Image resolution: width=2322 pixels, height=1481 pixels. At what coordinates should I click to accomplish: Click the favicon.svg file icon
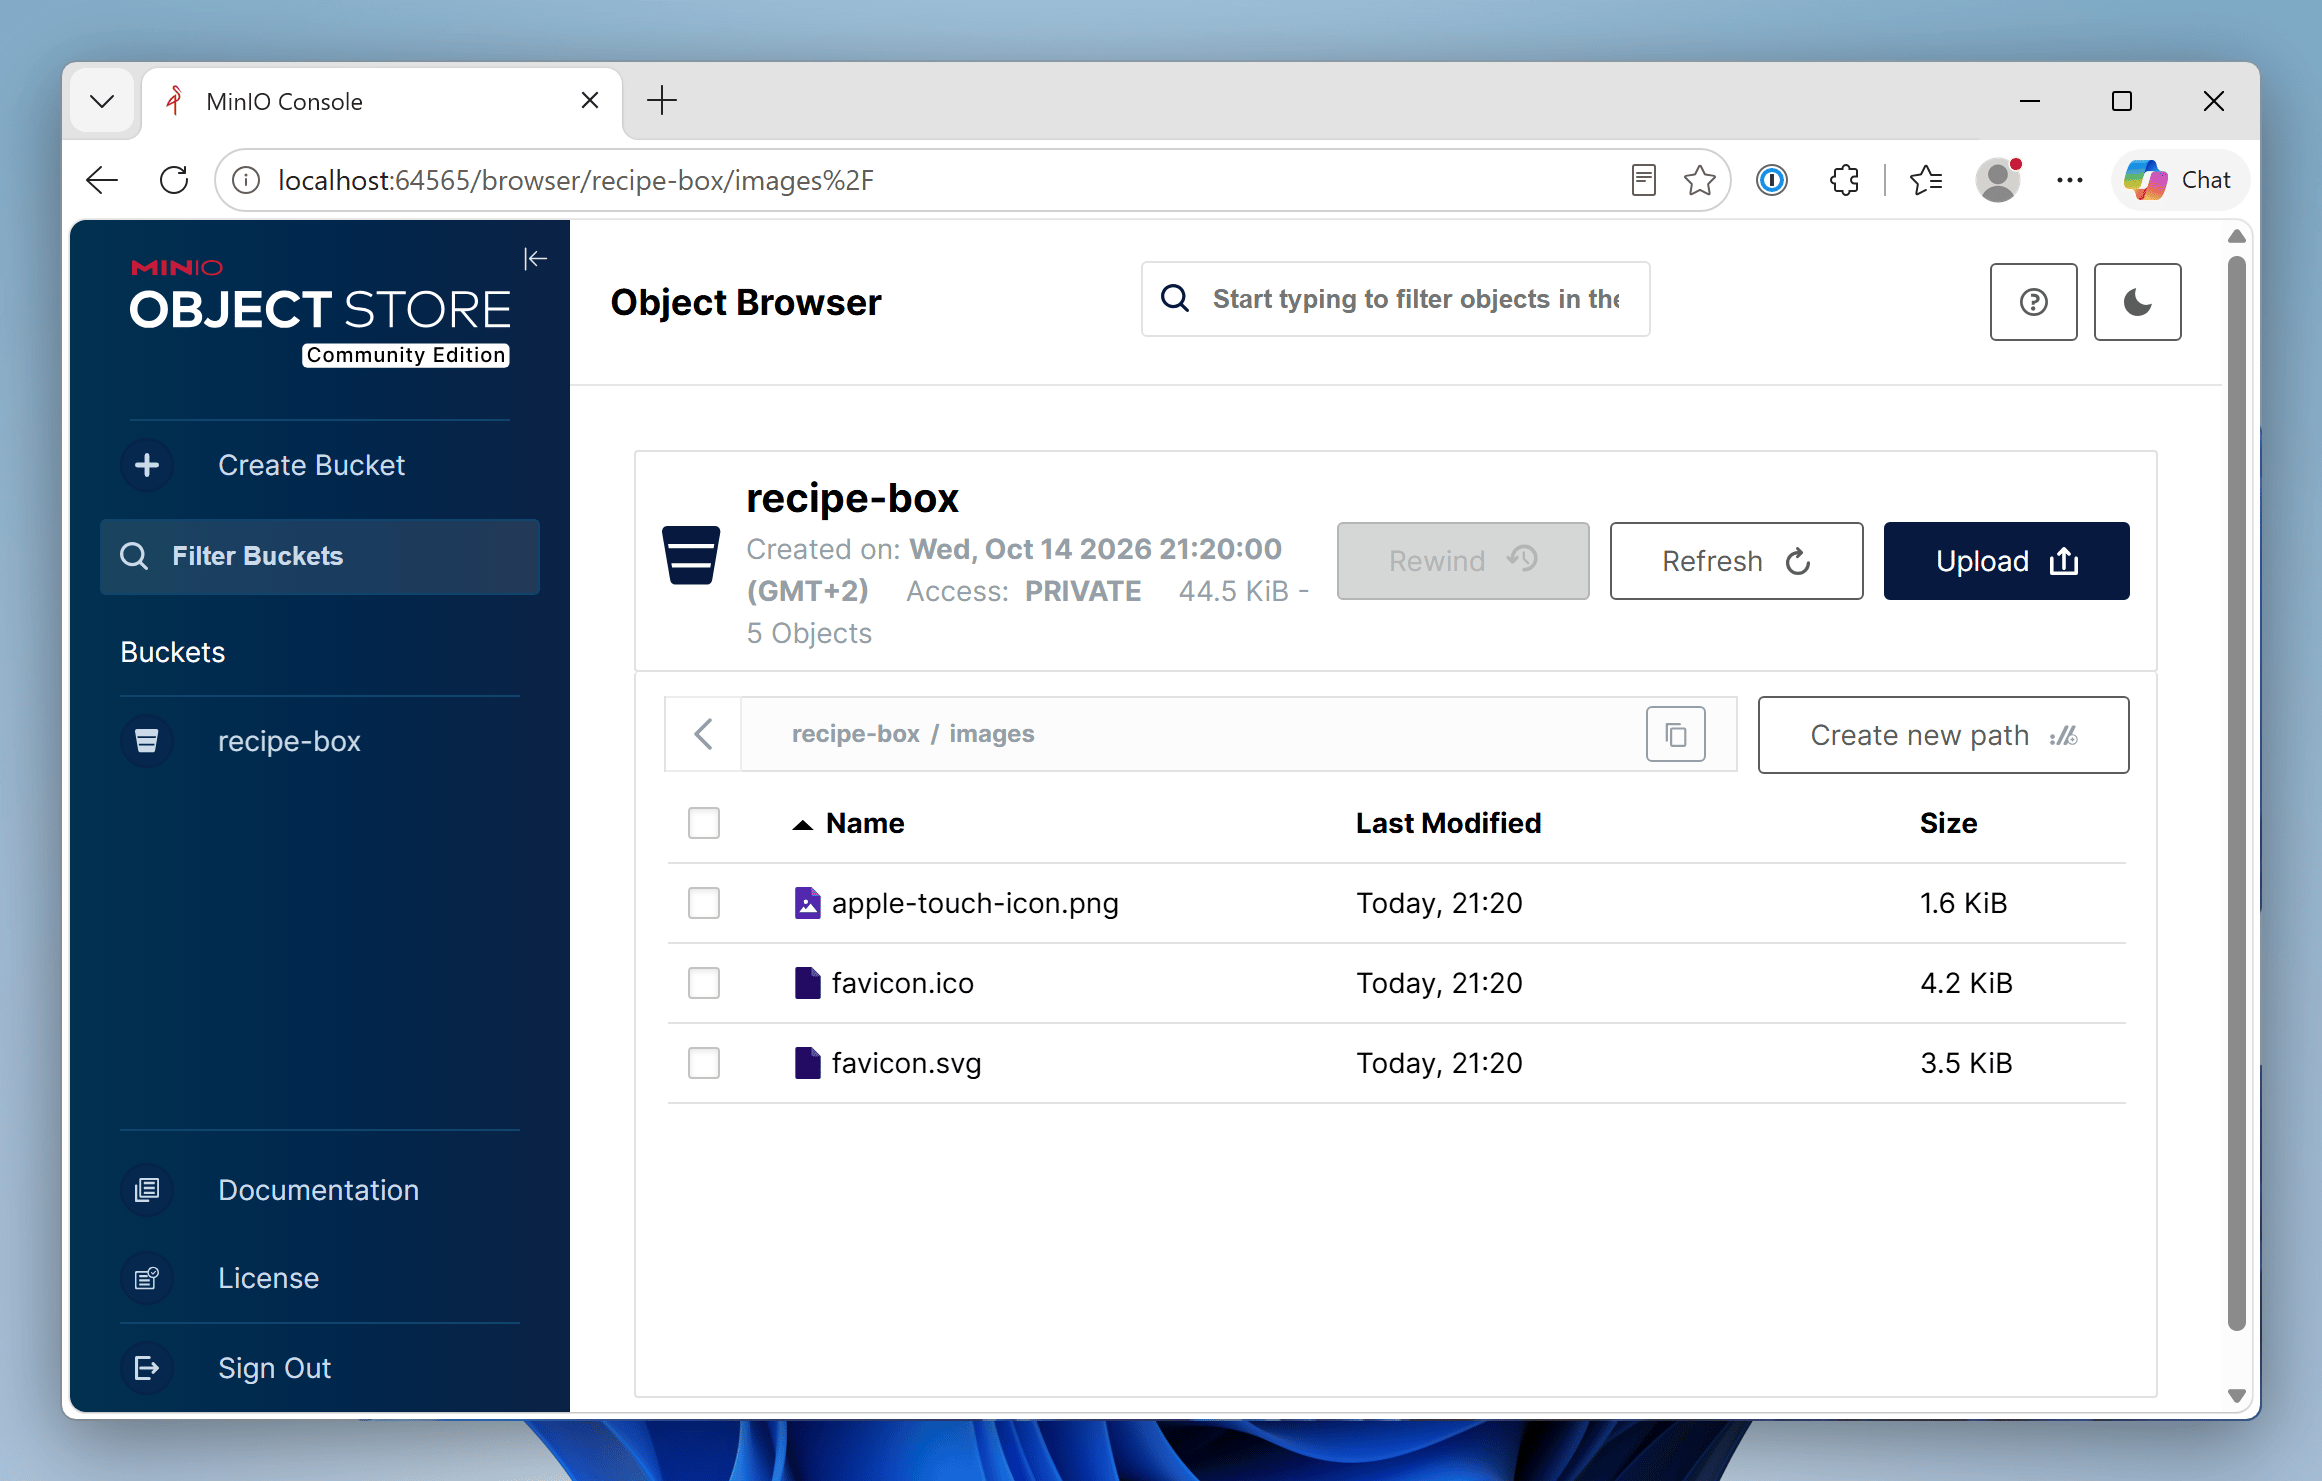tap(807, 1063)
